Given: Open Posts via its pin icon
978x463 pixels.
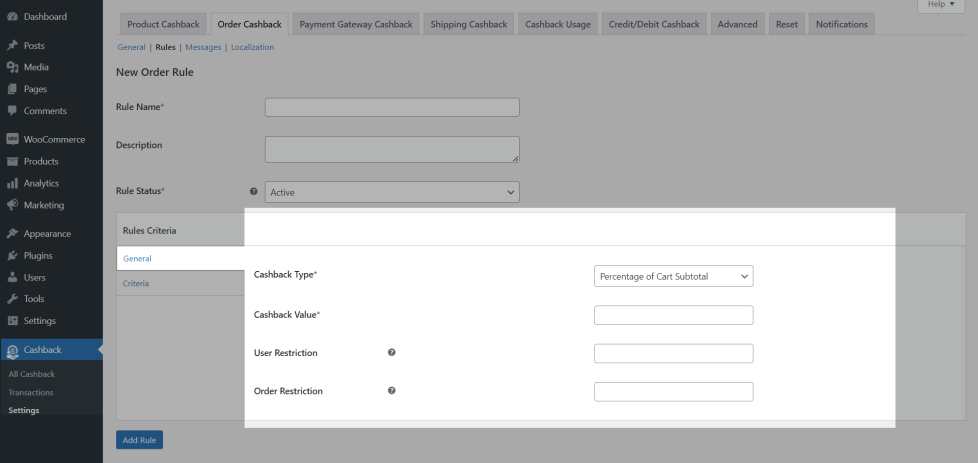Looking at the screenshot, I should tap(12, 46).
